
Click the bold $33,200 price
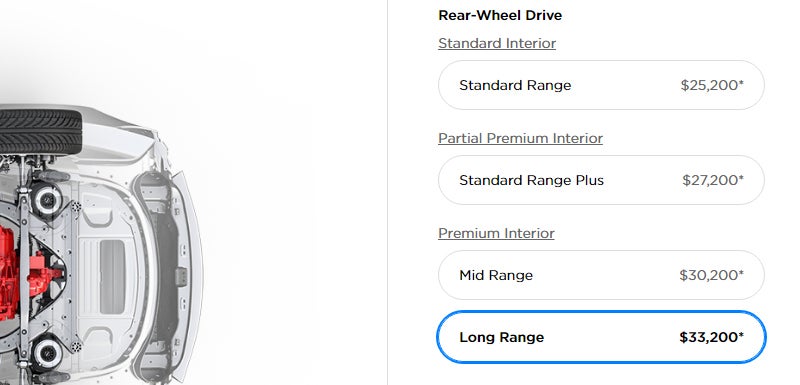pos(711,337)
